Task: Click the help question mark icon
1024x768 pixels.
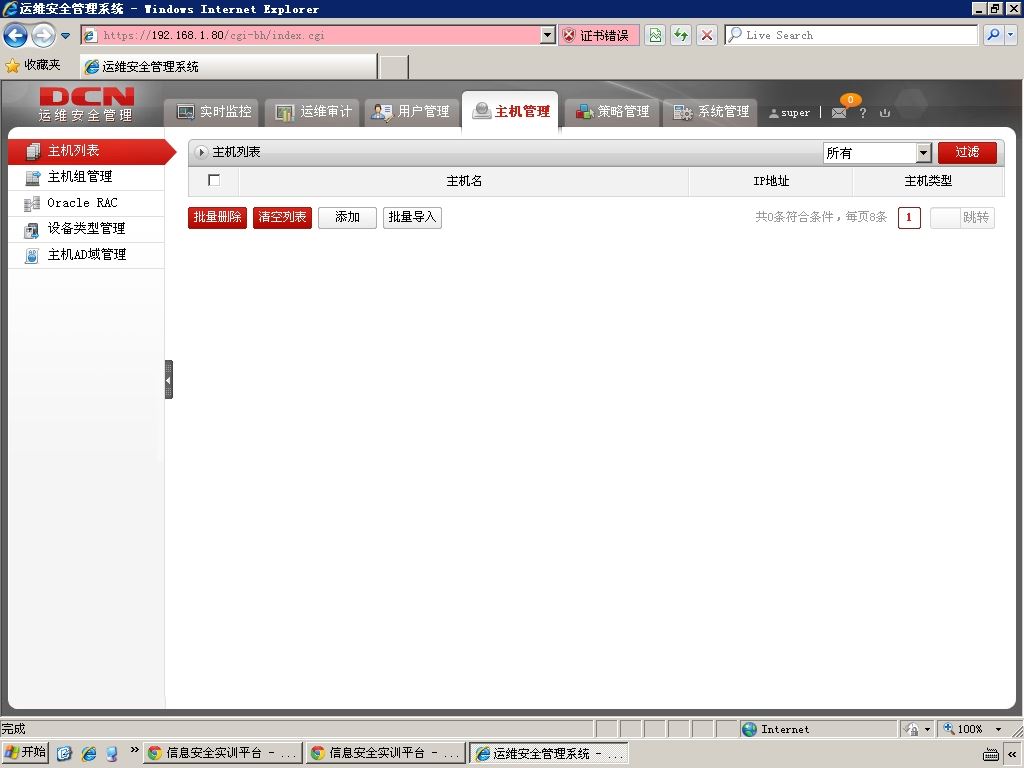Action: tap(863, 113)
